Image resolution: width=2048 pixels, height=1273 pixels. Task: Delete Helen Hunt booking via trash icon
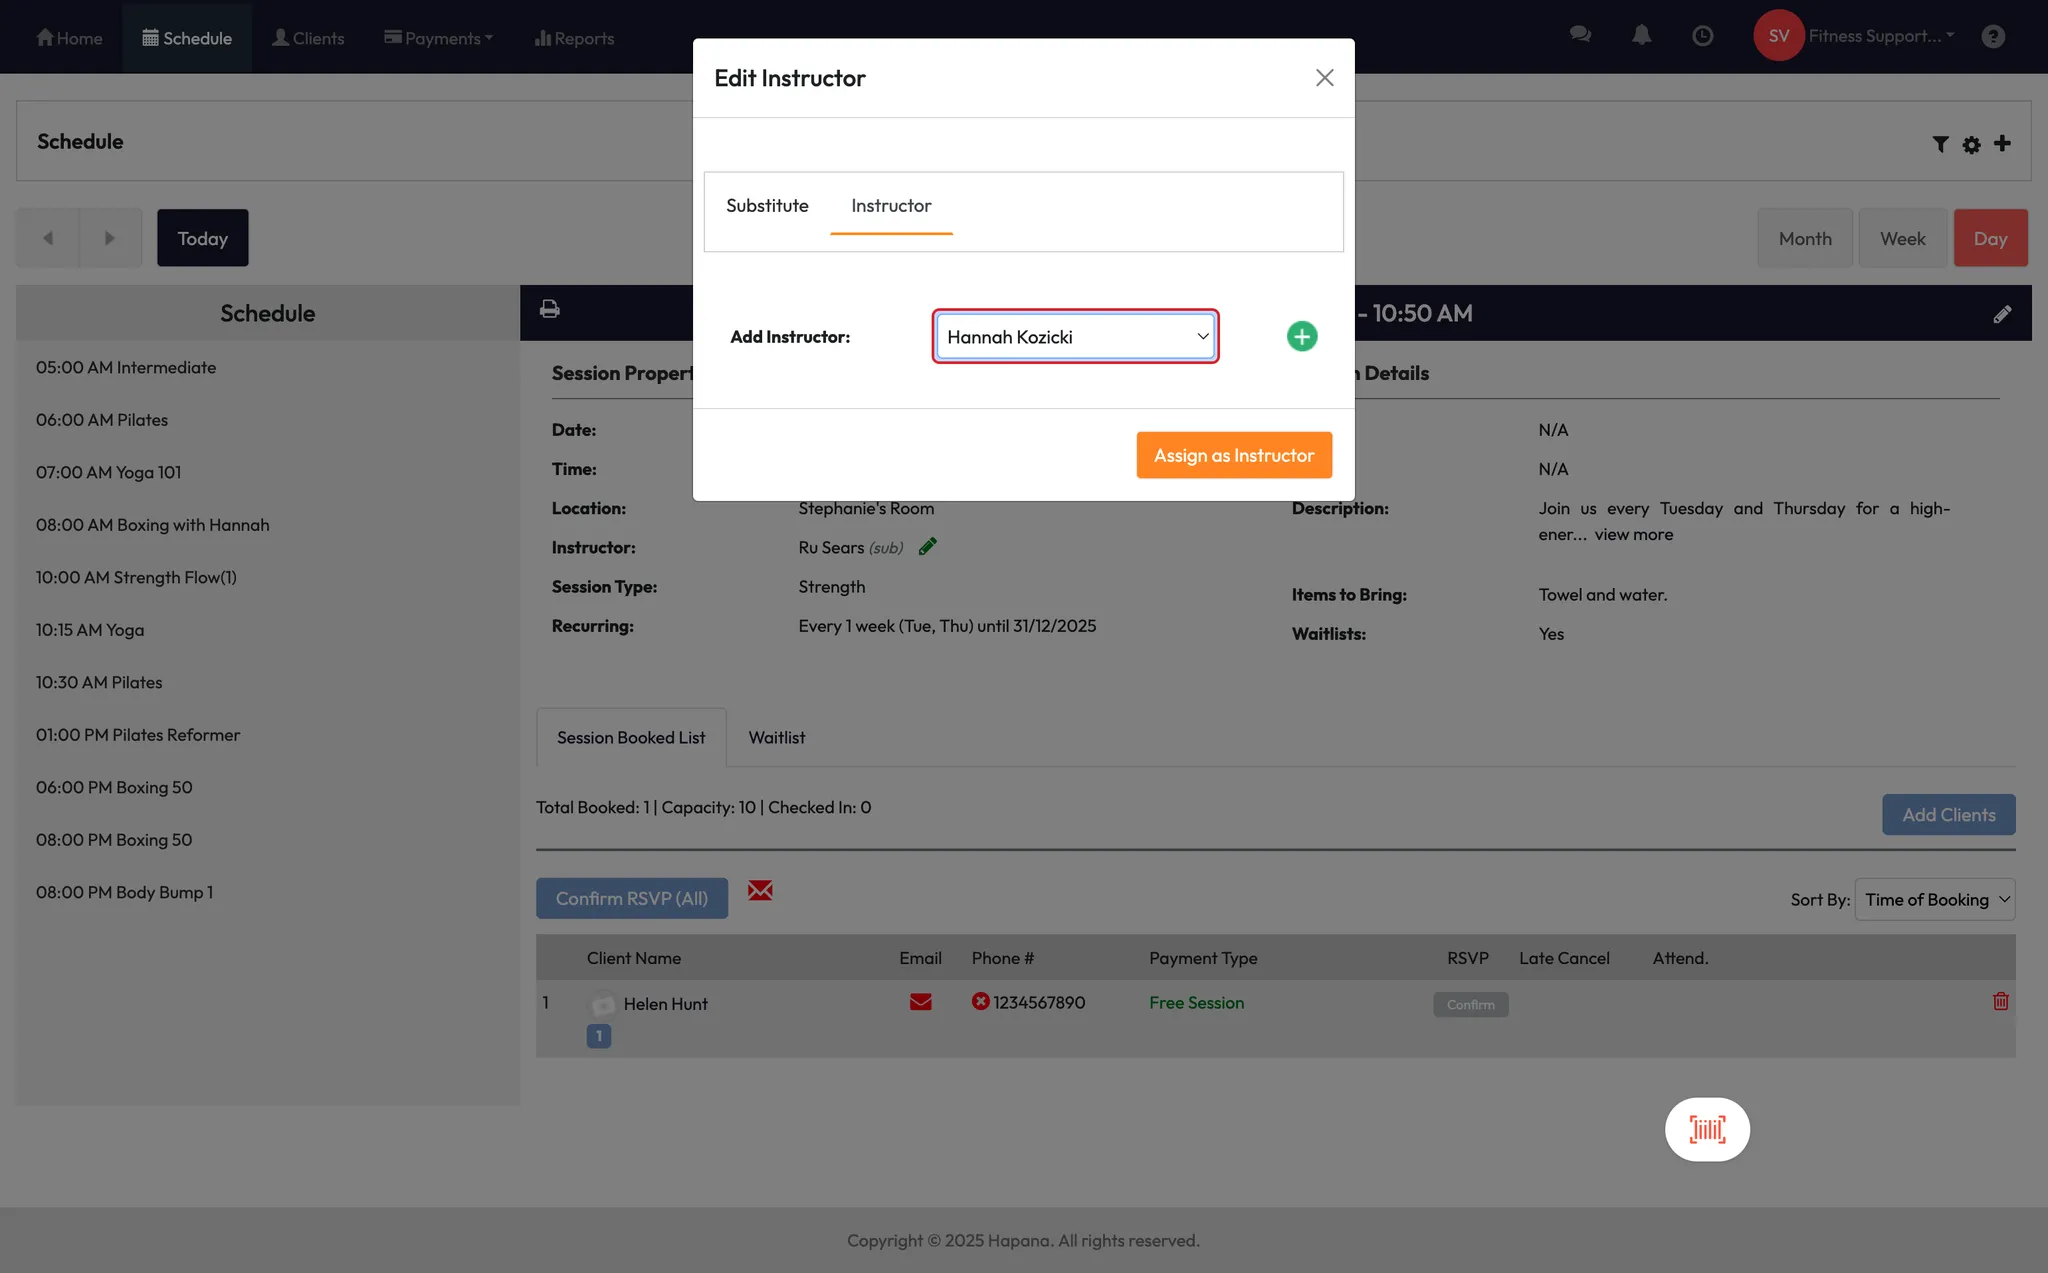point(2000,1001)
